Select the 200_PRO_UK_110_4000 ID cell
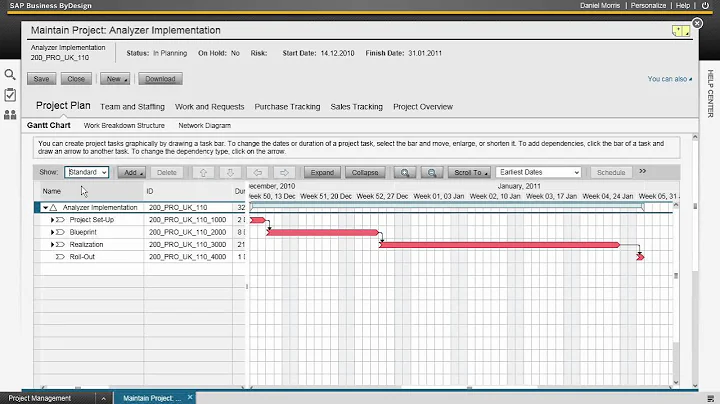Image resolution: width=720 pixels, height=404 pixels. tap(187, 257)
